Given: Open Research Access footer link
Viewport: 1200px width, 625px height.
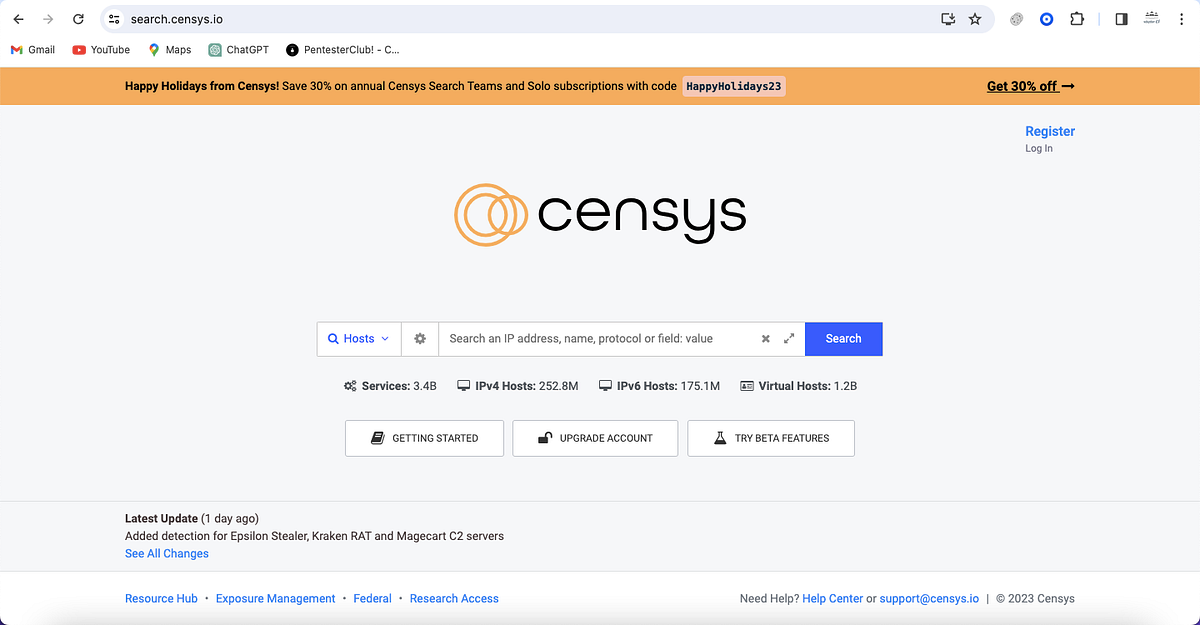Looking at the screenshot, I should tap(454, 599).
